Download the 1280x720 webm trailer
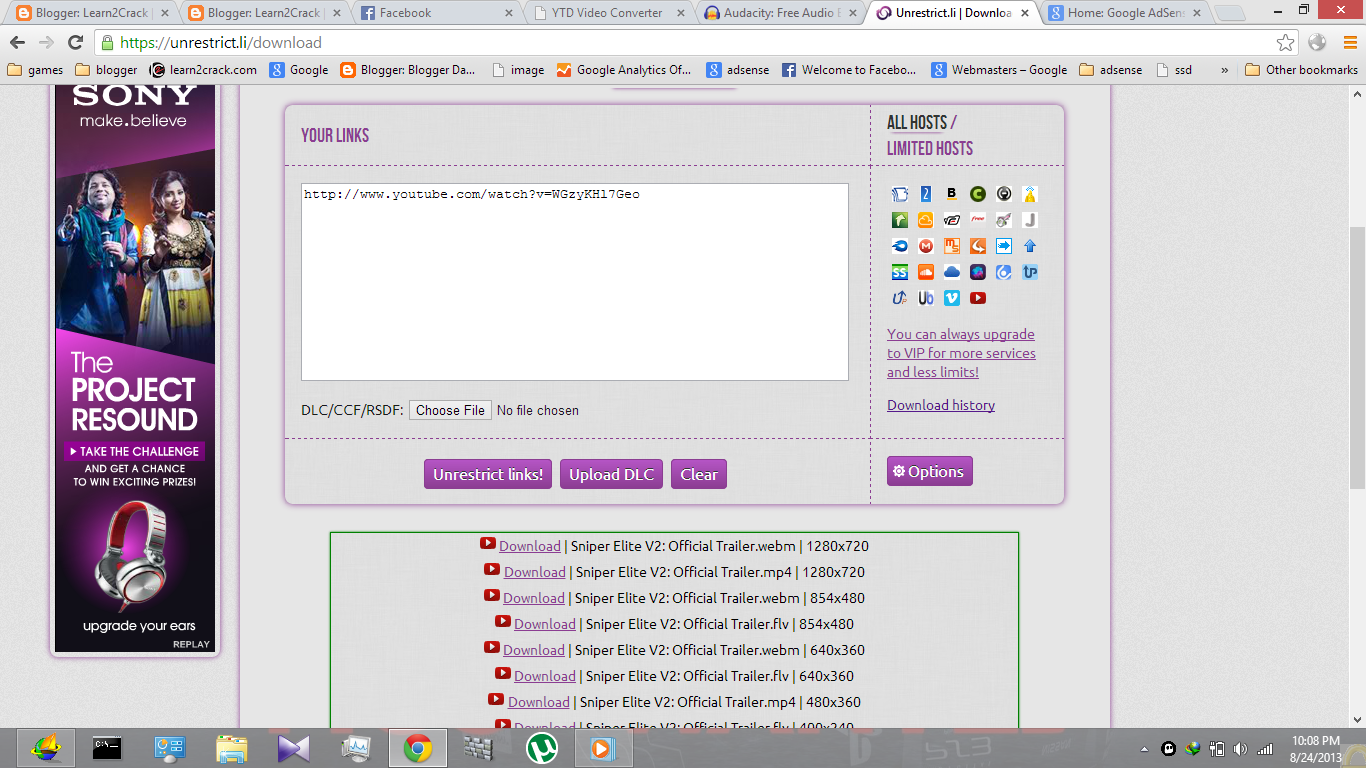 click(x=530, y=546)
